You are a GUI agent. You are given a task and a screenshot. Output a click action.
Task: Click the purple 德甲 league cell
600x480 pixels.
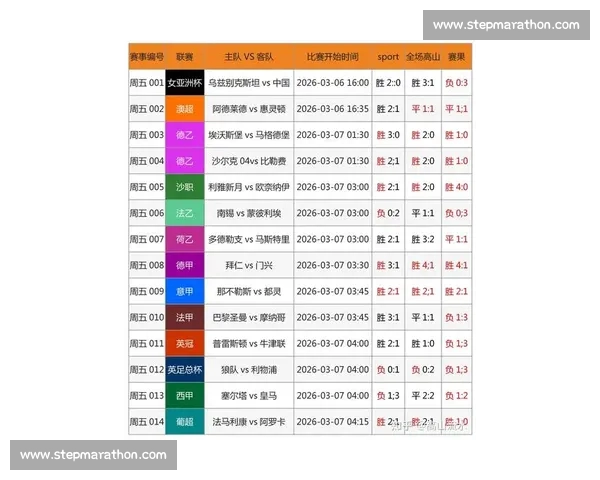185,265
